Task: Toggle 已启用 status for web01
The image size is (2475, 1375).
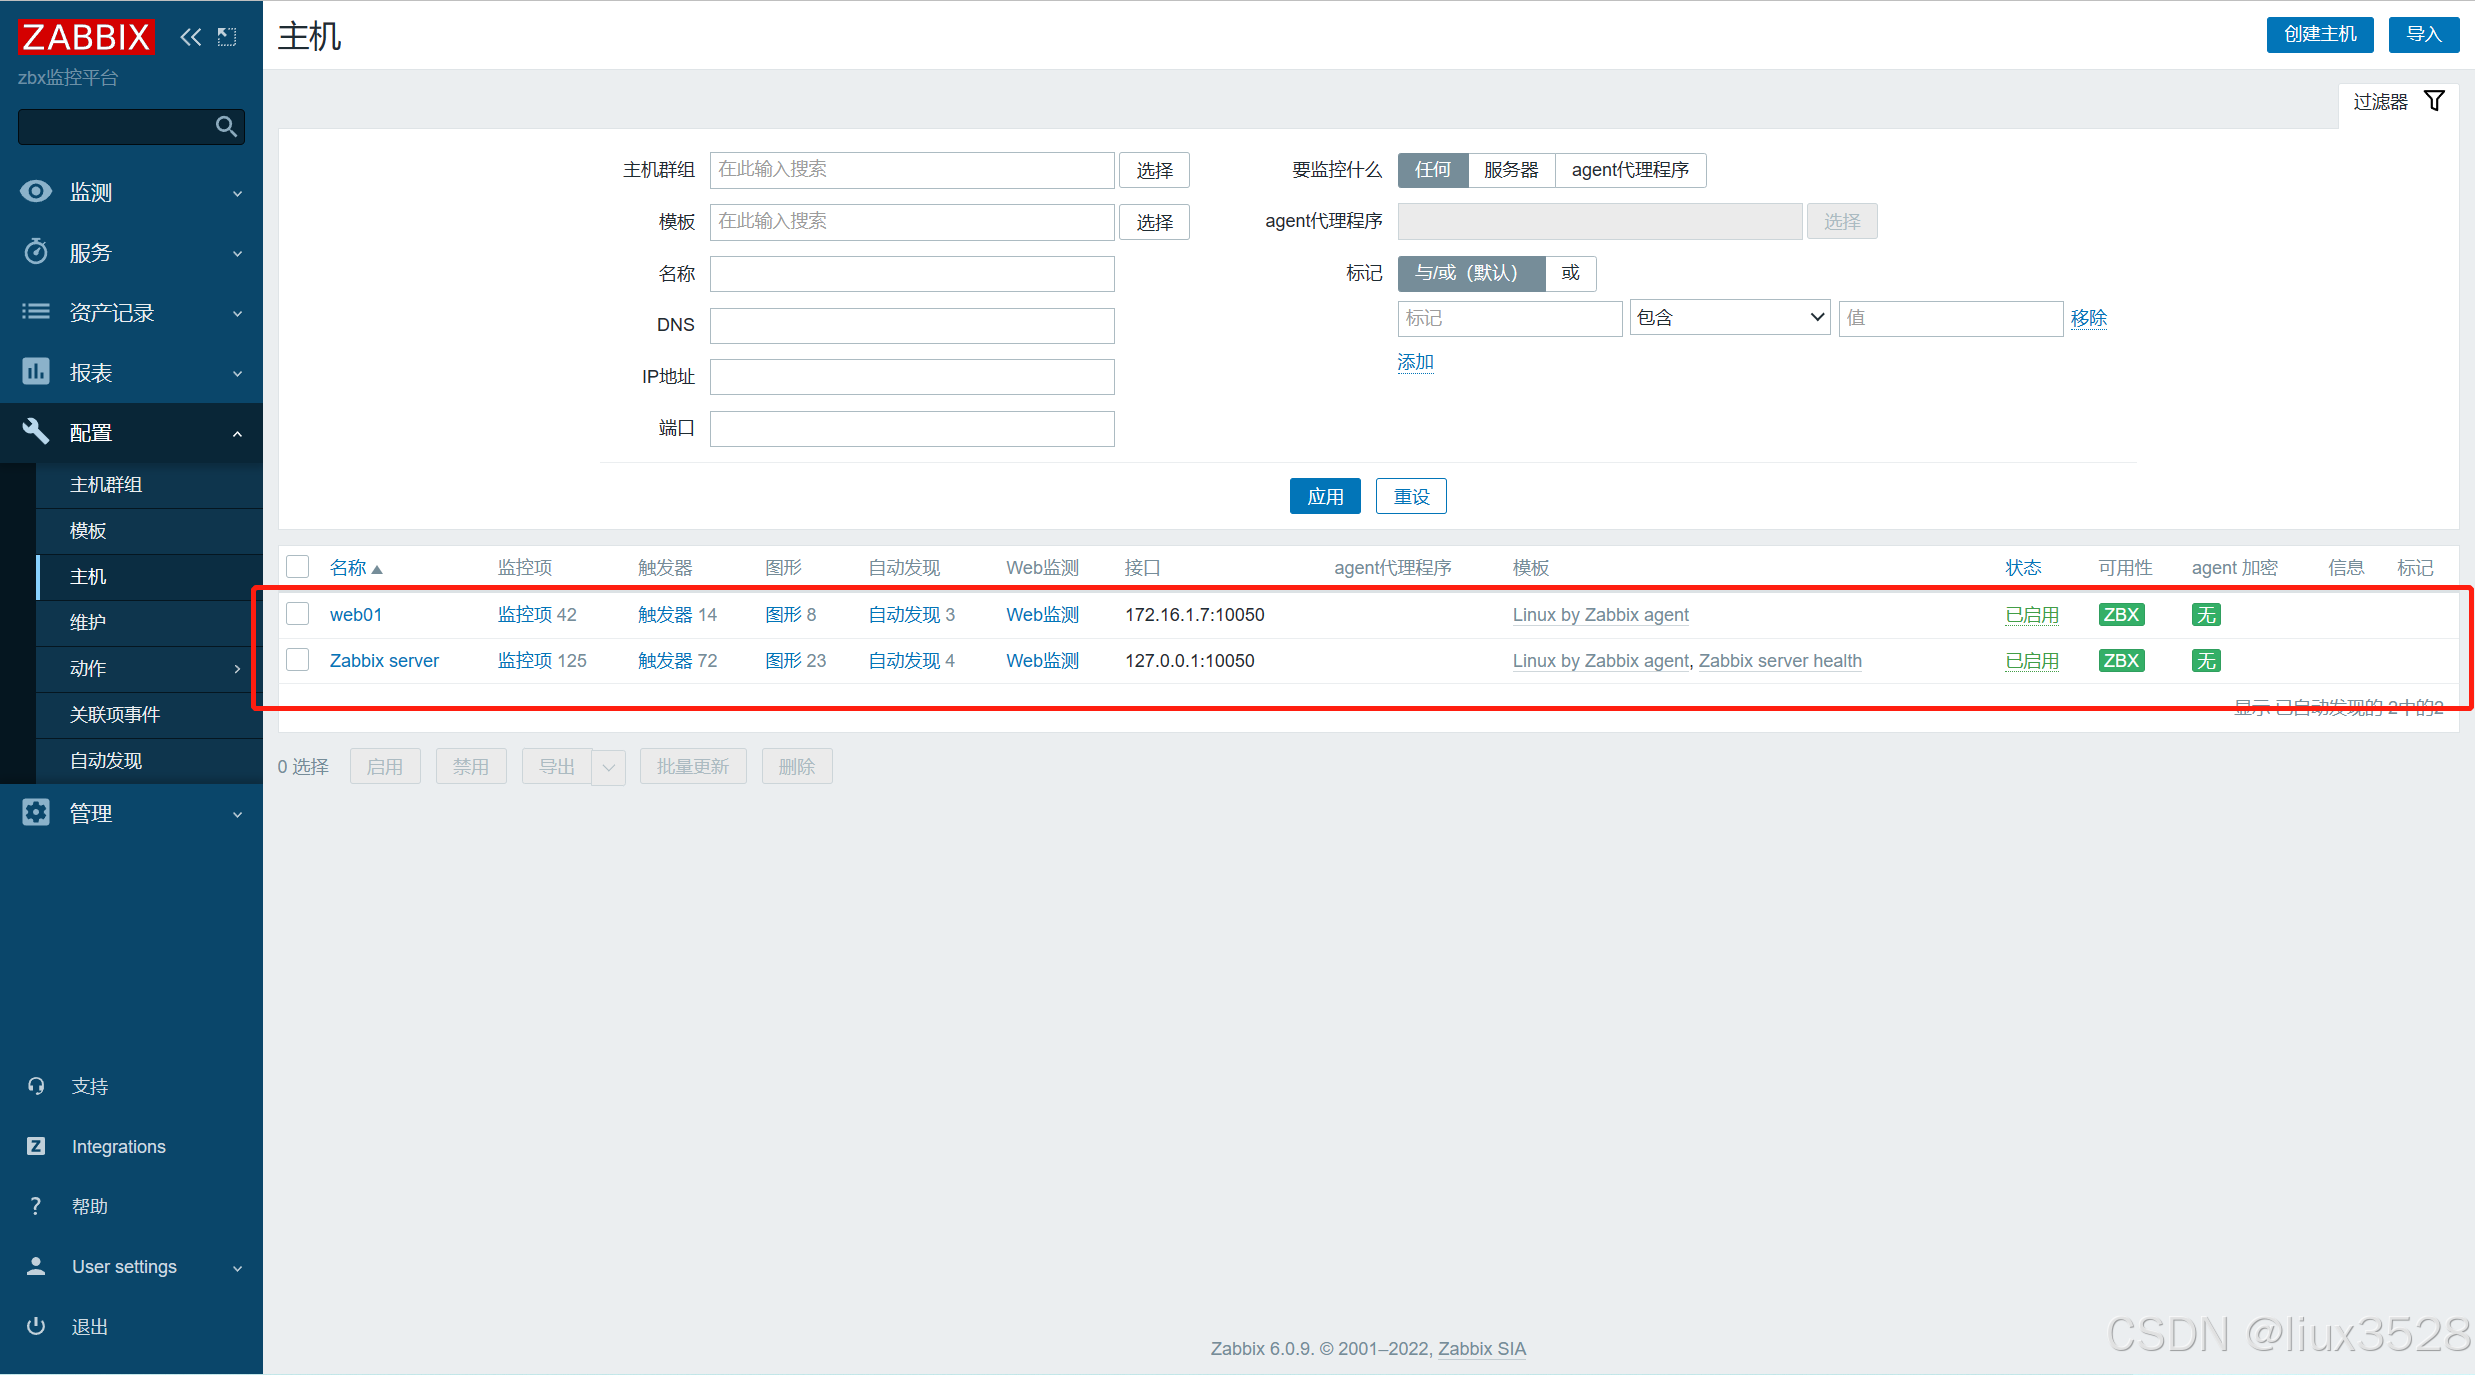Action: (x=2032, y=615)
